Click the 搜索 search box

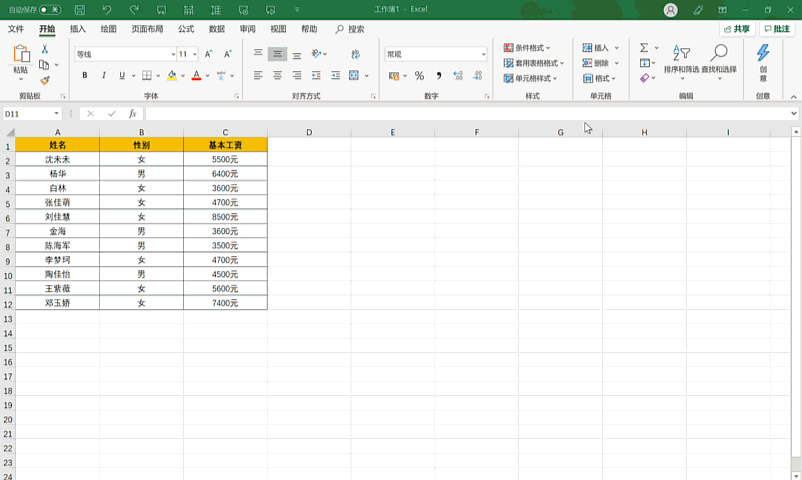350,29
